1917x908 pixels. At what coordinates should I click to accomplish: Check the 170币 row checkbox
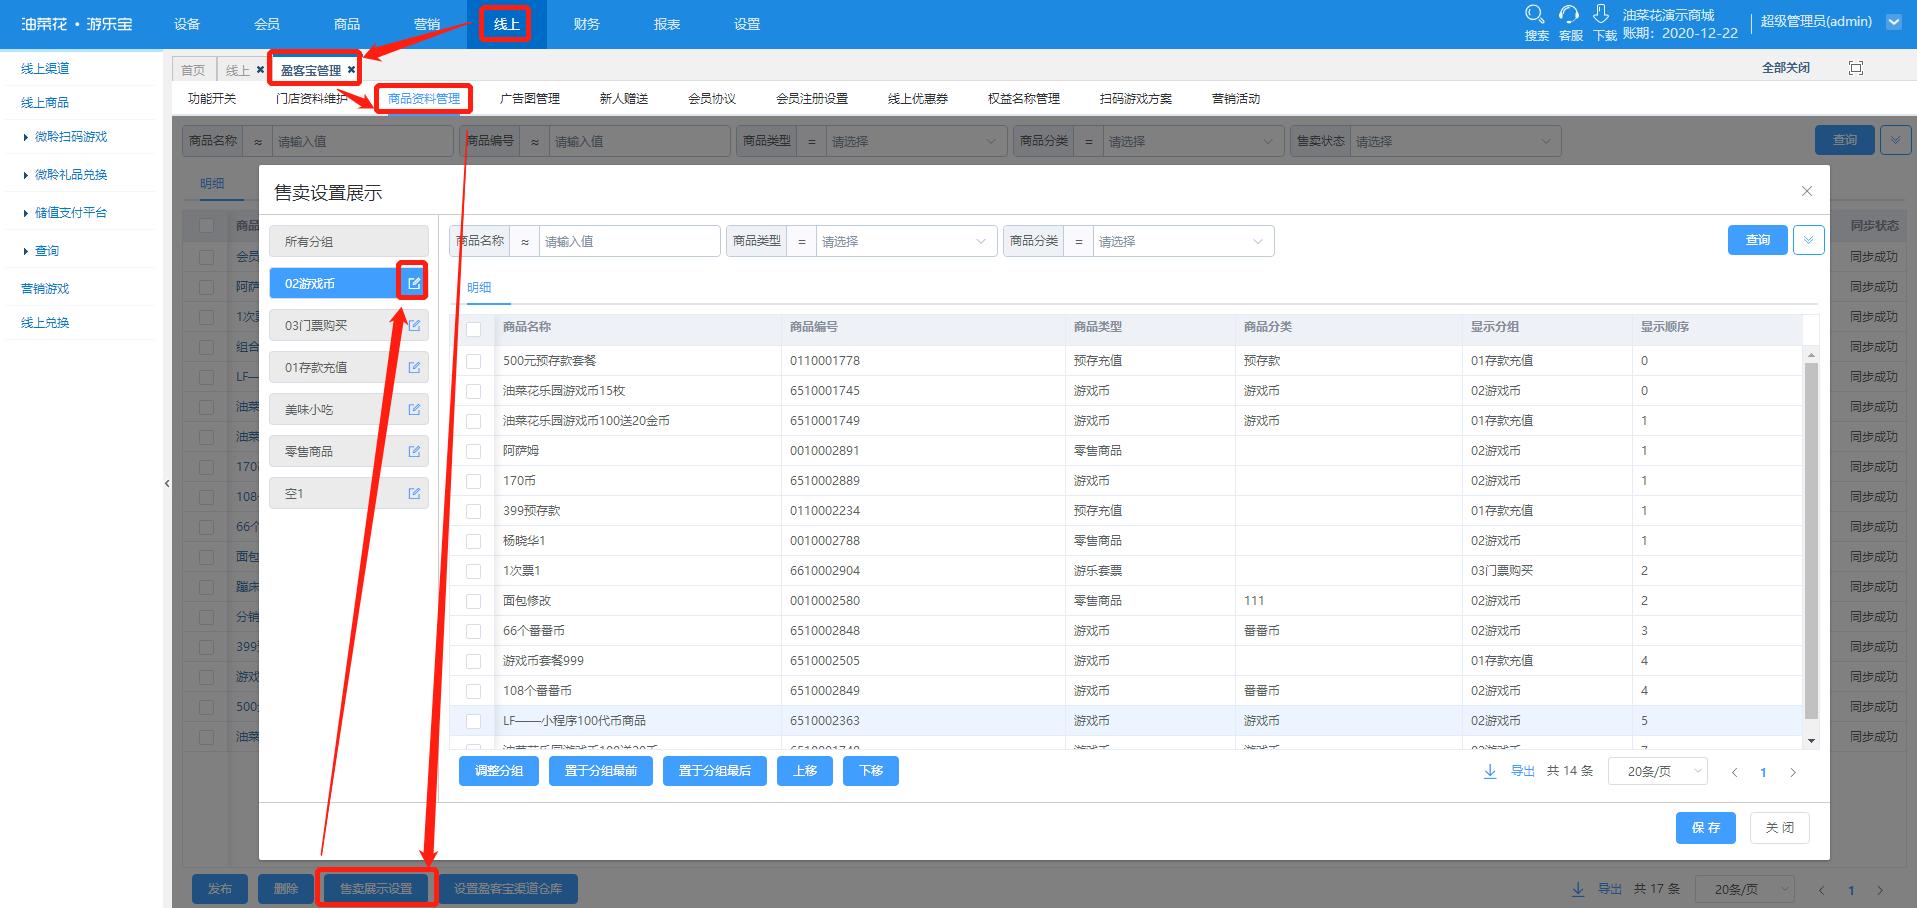point(474,481)
